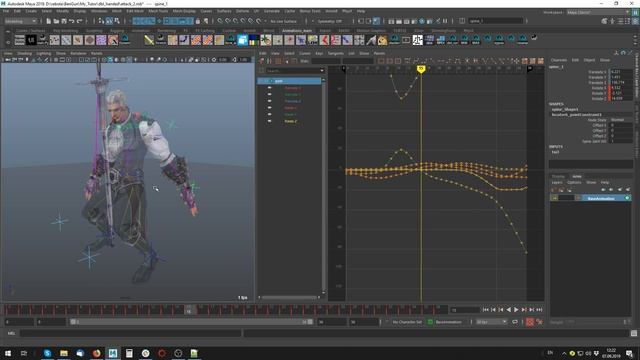This screenshot has height=360, width=640.
Task: Open a scene using the folder icon
Action: point(56,21)
